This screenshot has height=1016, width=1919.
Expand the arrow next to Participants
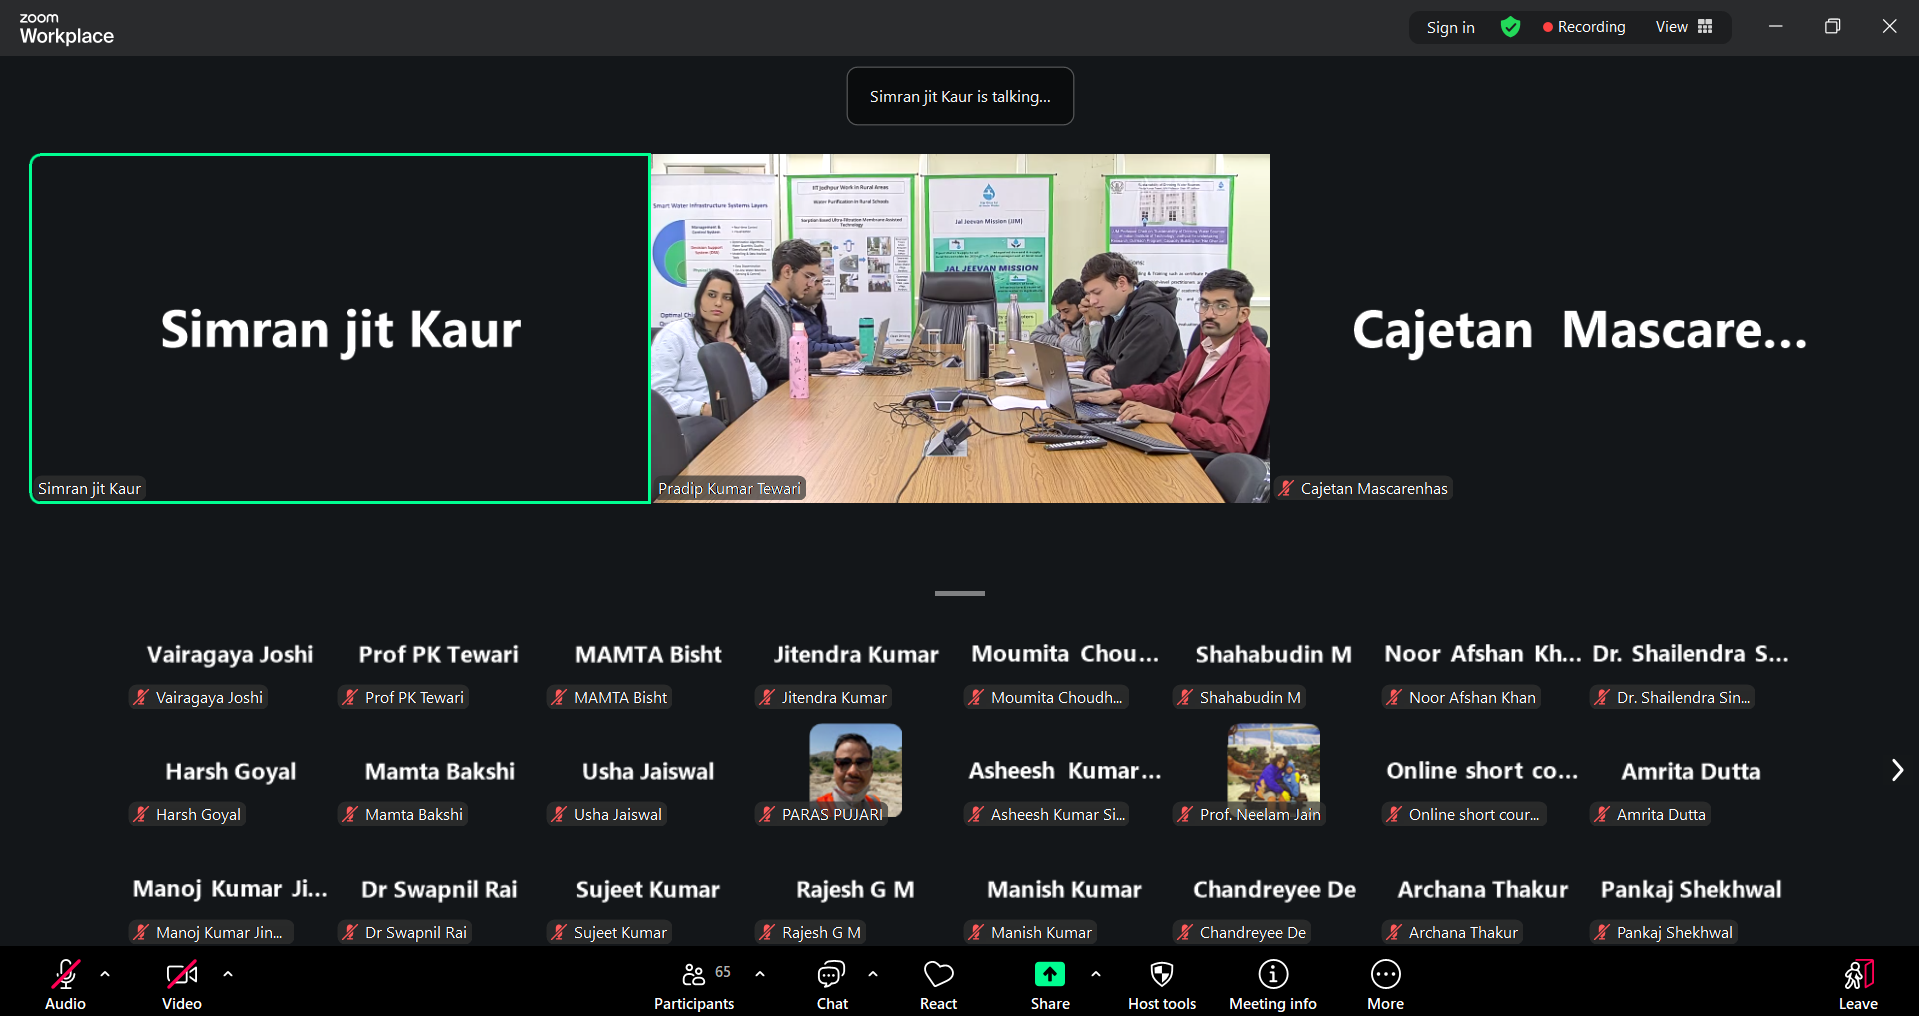(x=760, y=973)
